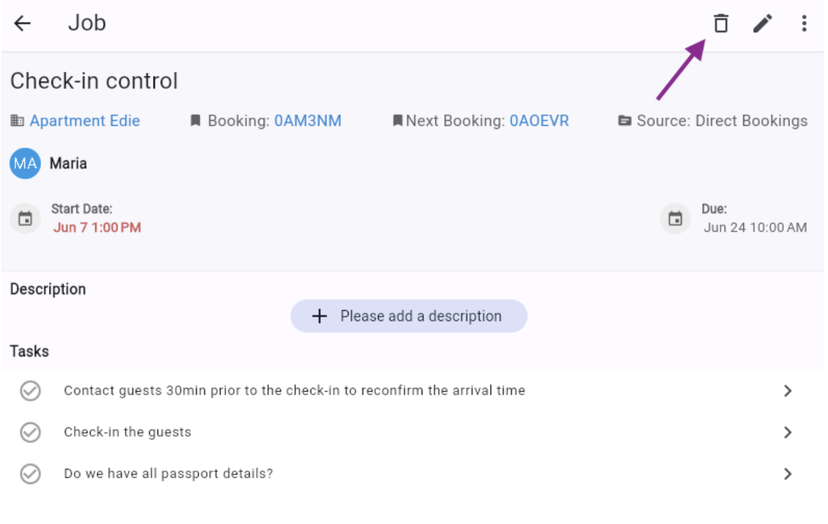
Task: Check off 'Check-in the guests' task
Action: [x=31, y=432]
